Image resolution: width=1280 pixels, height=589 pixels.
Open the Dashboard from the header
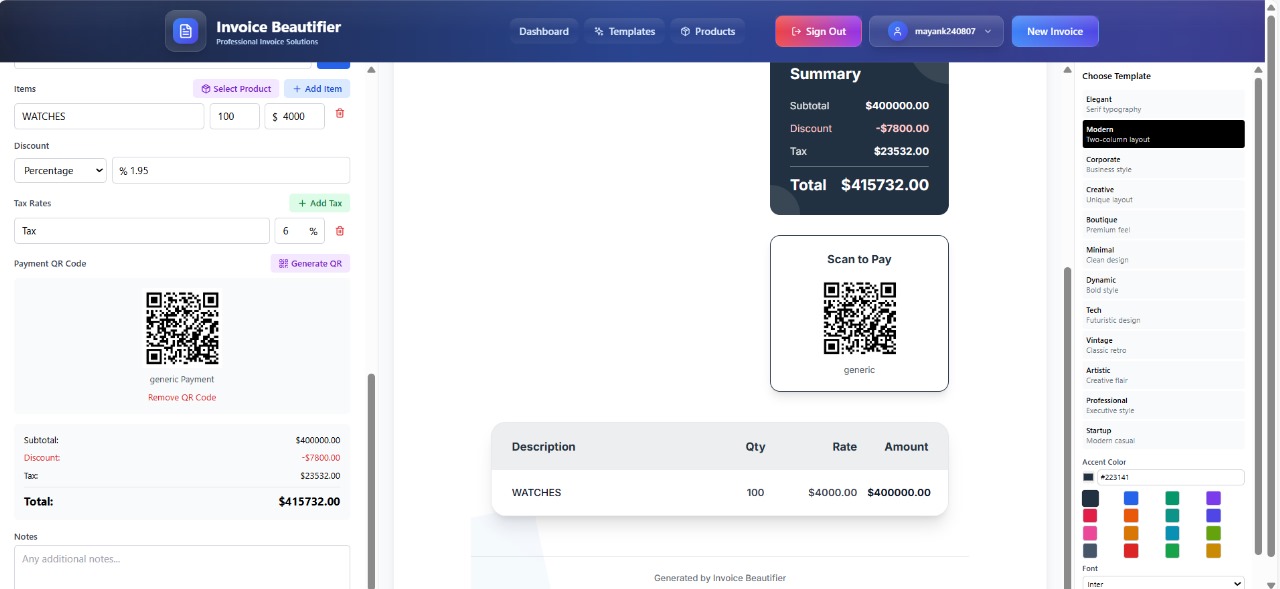[x=544, y=31]
